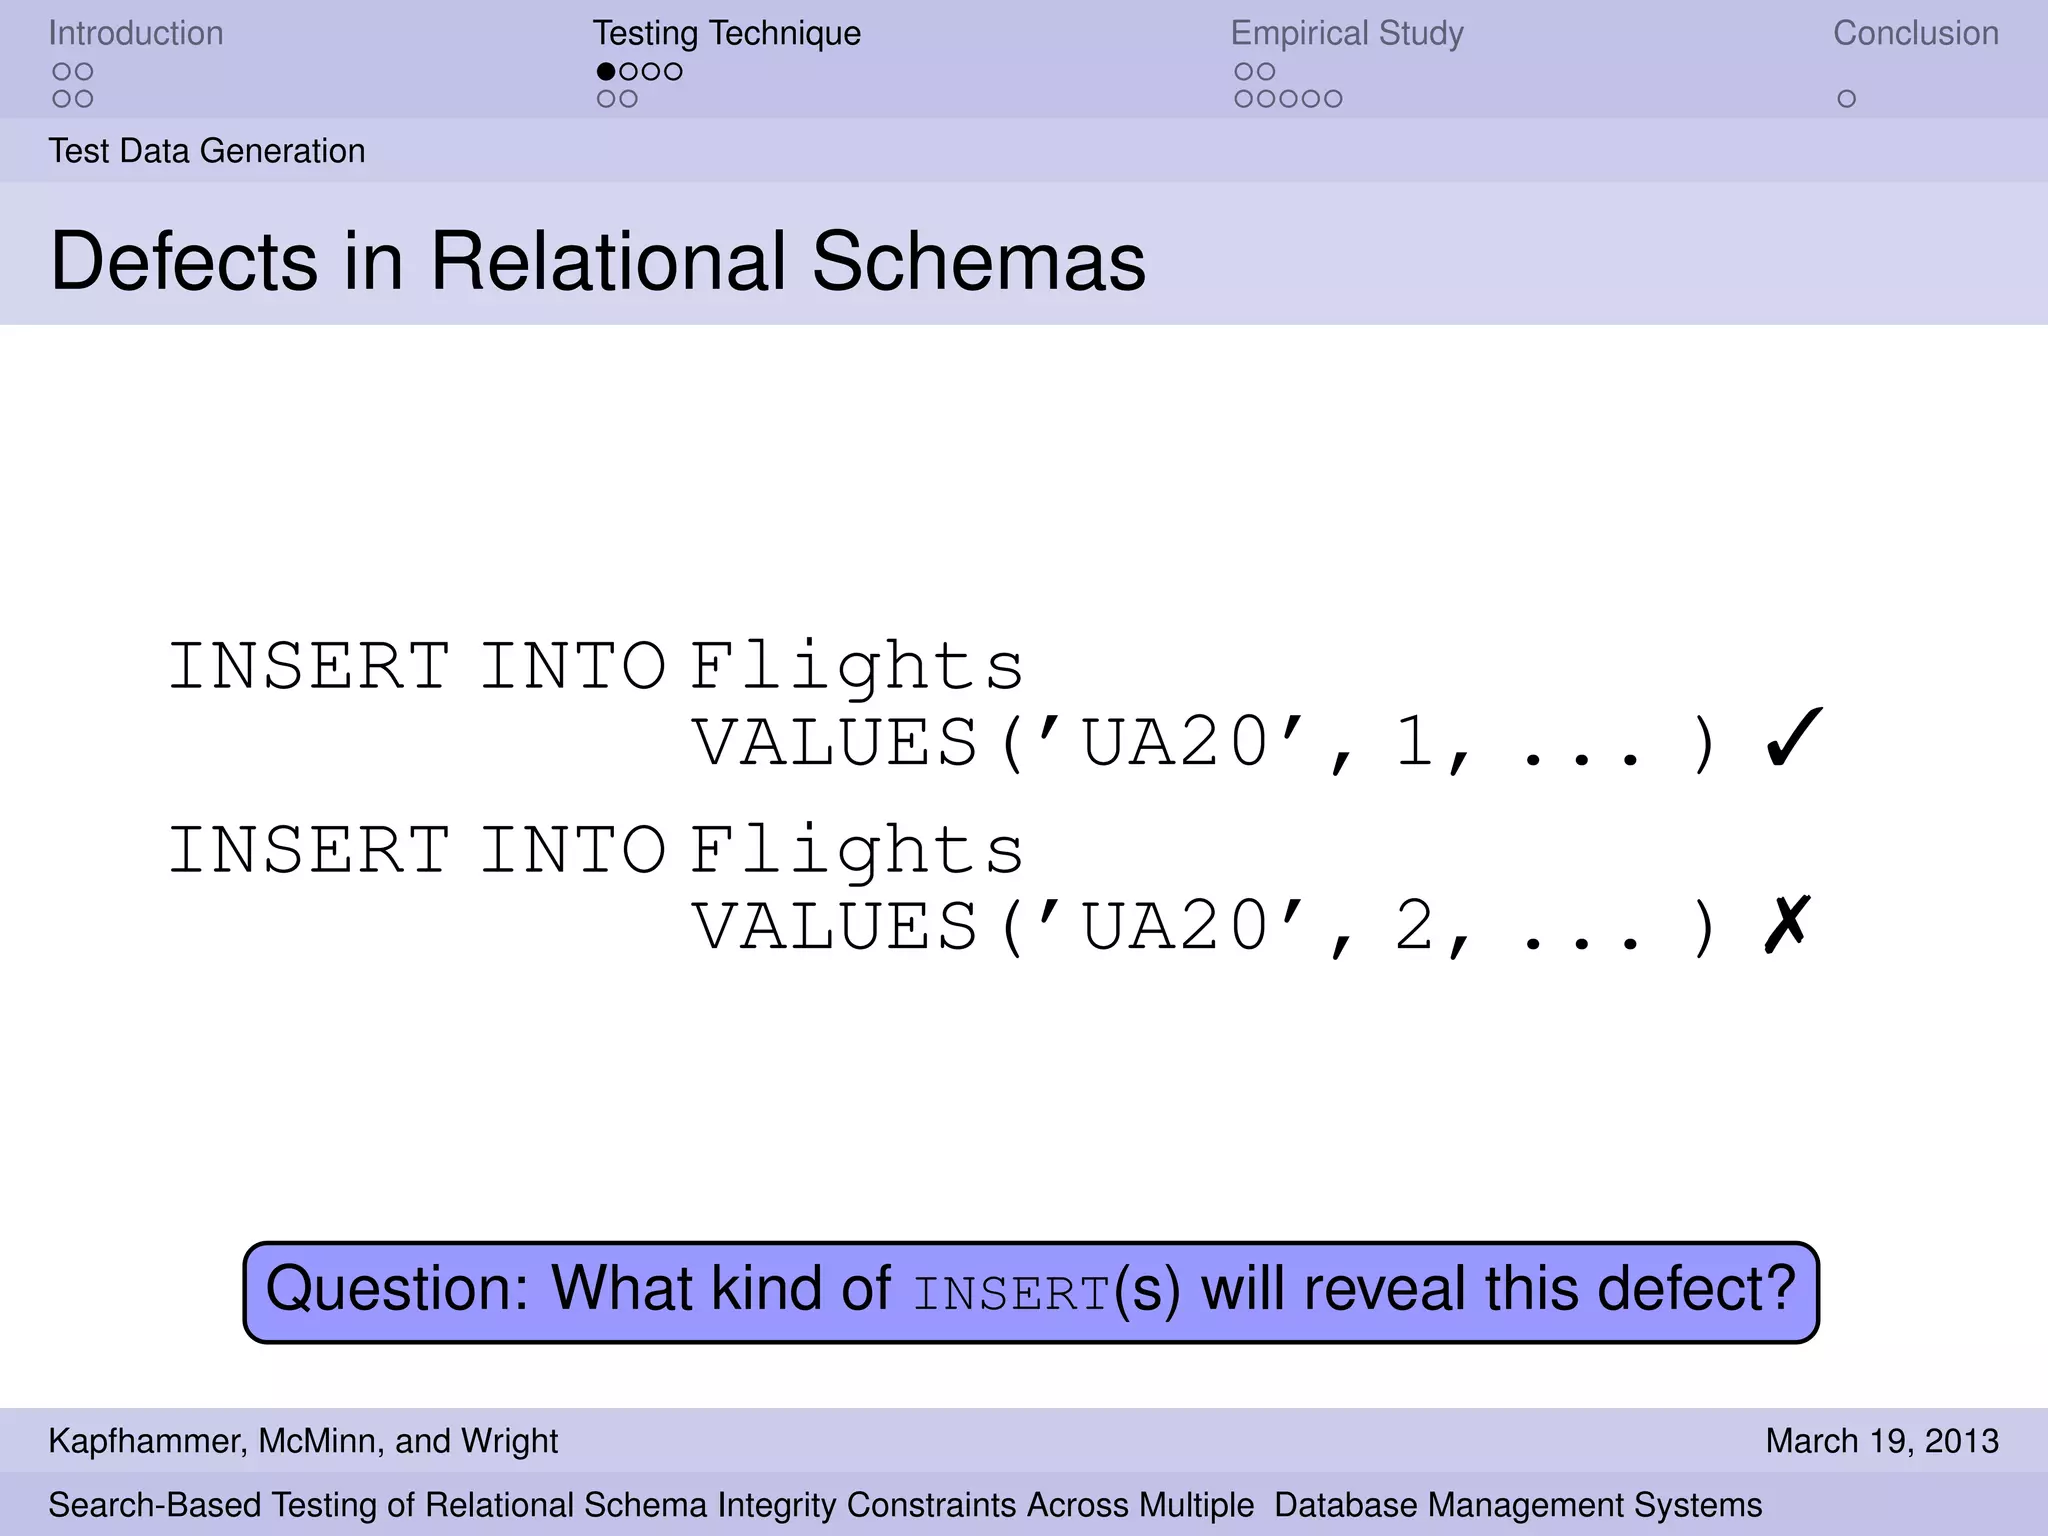
Task: Click authors Kapfhammer, McMinn, and Wright
Action: pyautogui.click(x=303, y=1441)
